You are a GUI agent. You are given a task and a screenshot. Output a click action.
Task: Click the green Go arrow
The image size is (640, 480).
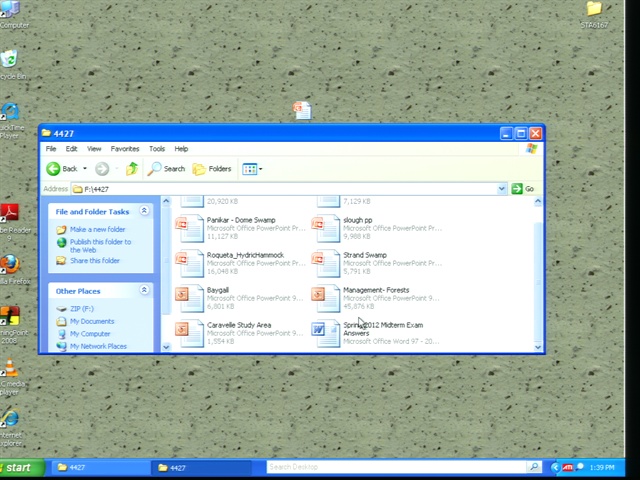coord(517,189)
